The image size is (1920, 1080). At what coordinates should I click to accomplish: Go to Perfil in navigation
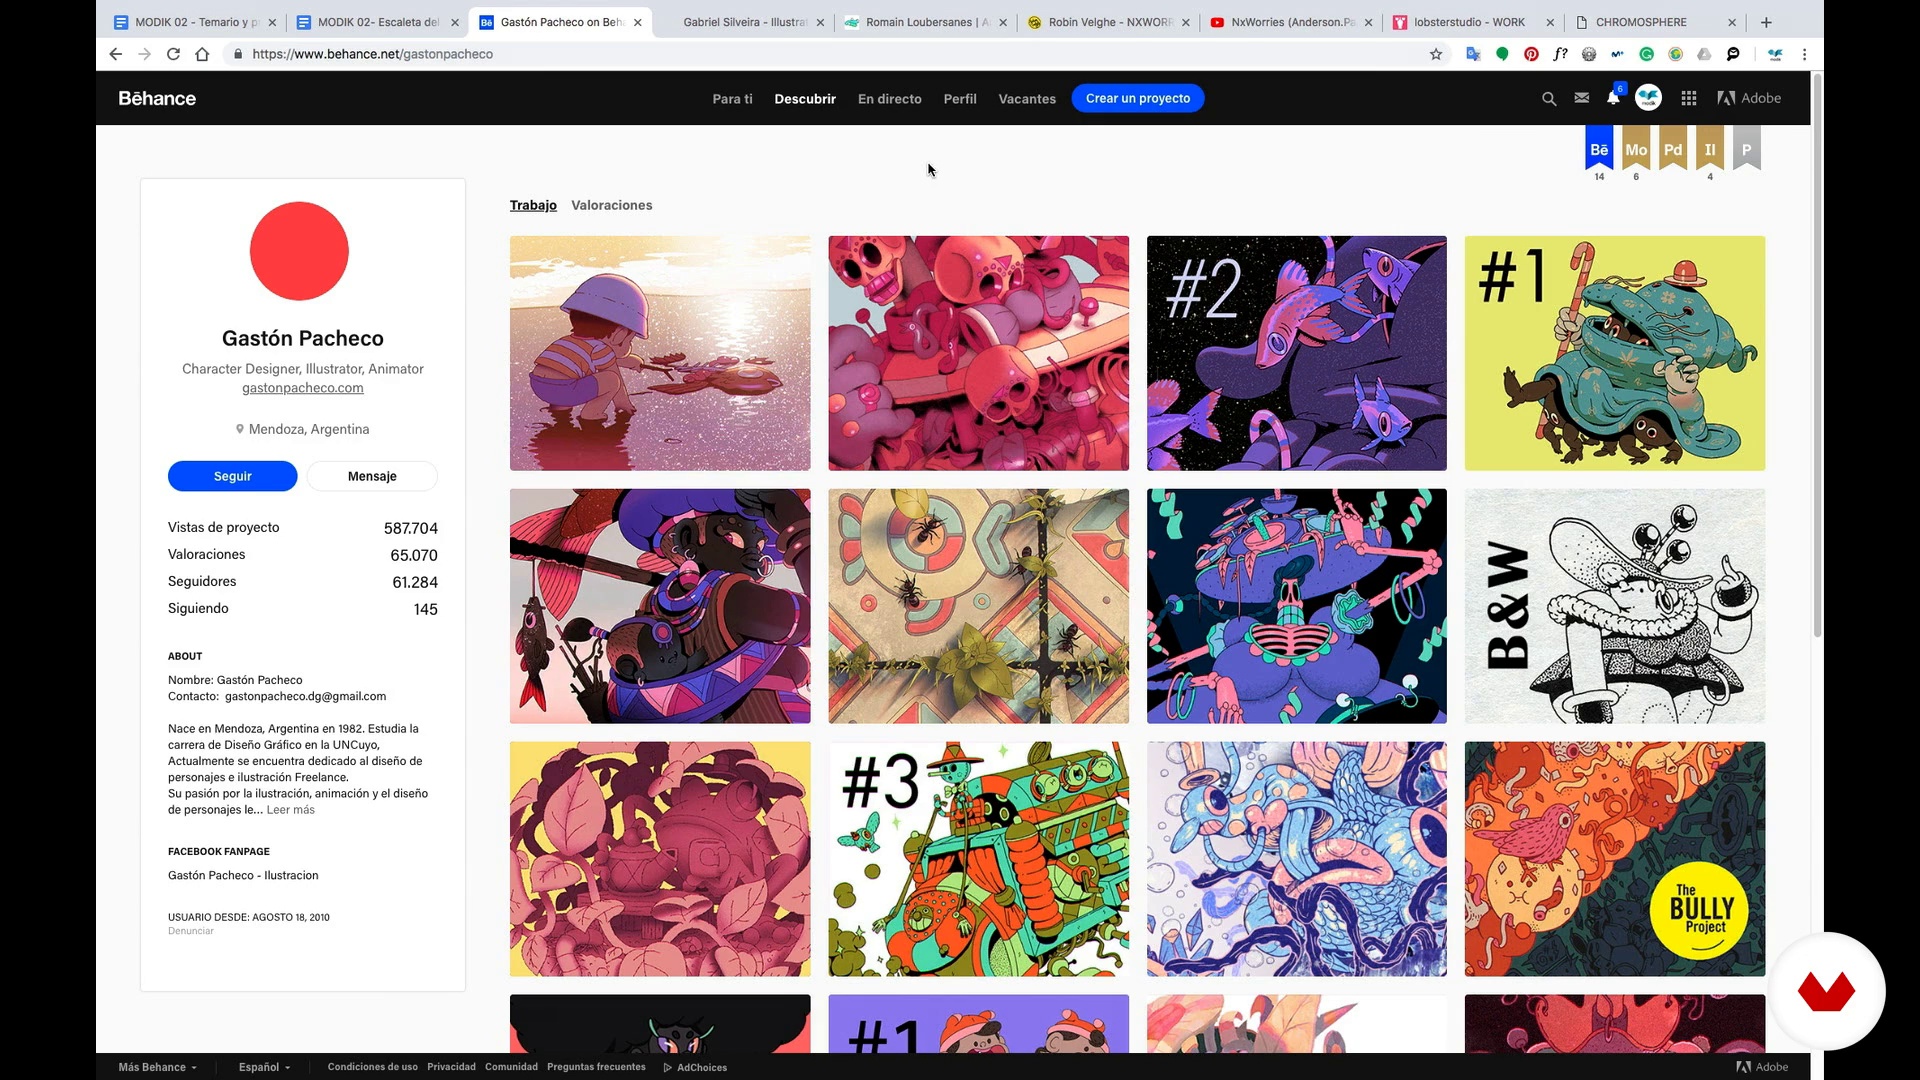click(960, 99)
